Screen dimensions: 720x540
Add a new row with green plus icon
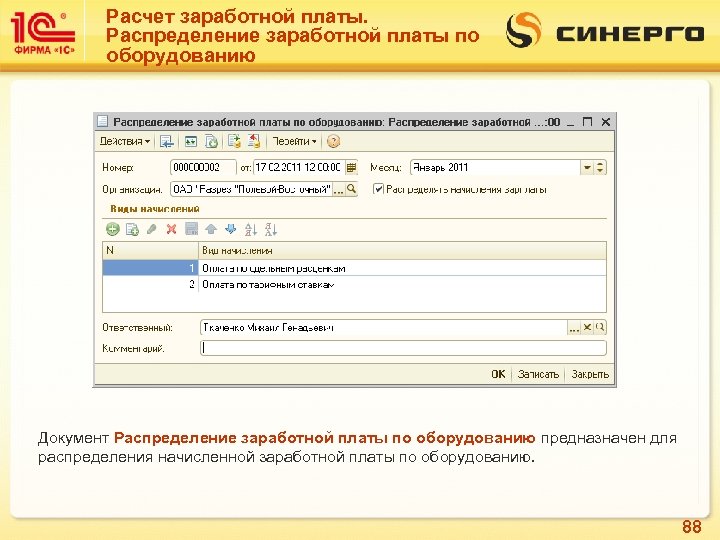click(112, 229)
